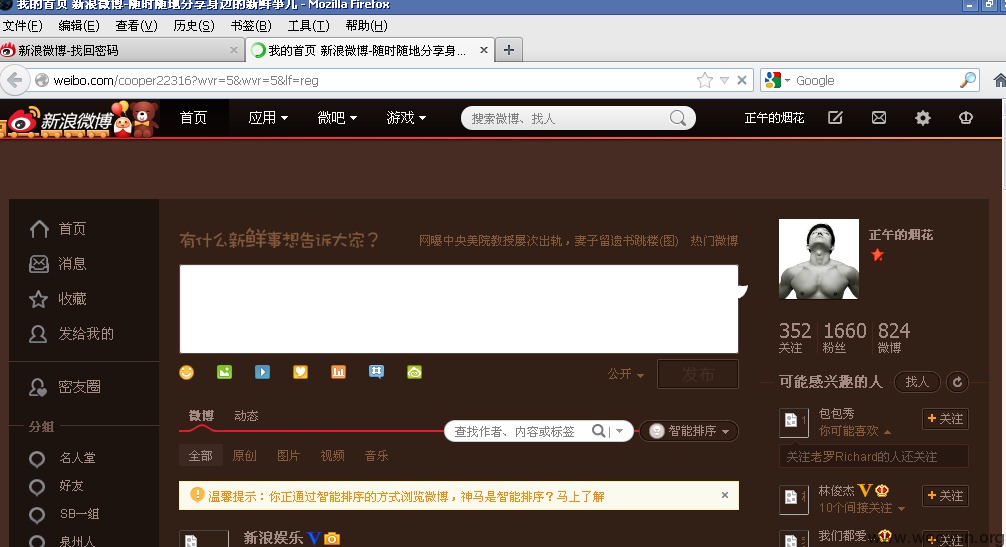Open the 热门微博 link
The width and height of the screenshot is (1006, 547).
[714, 240]
